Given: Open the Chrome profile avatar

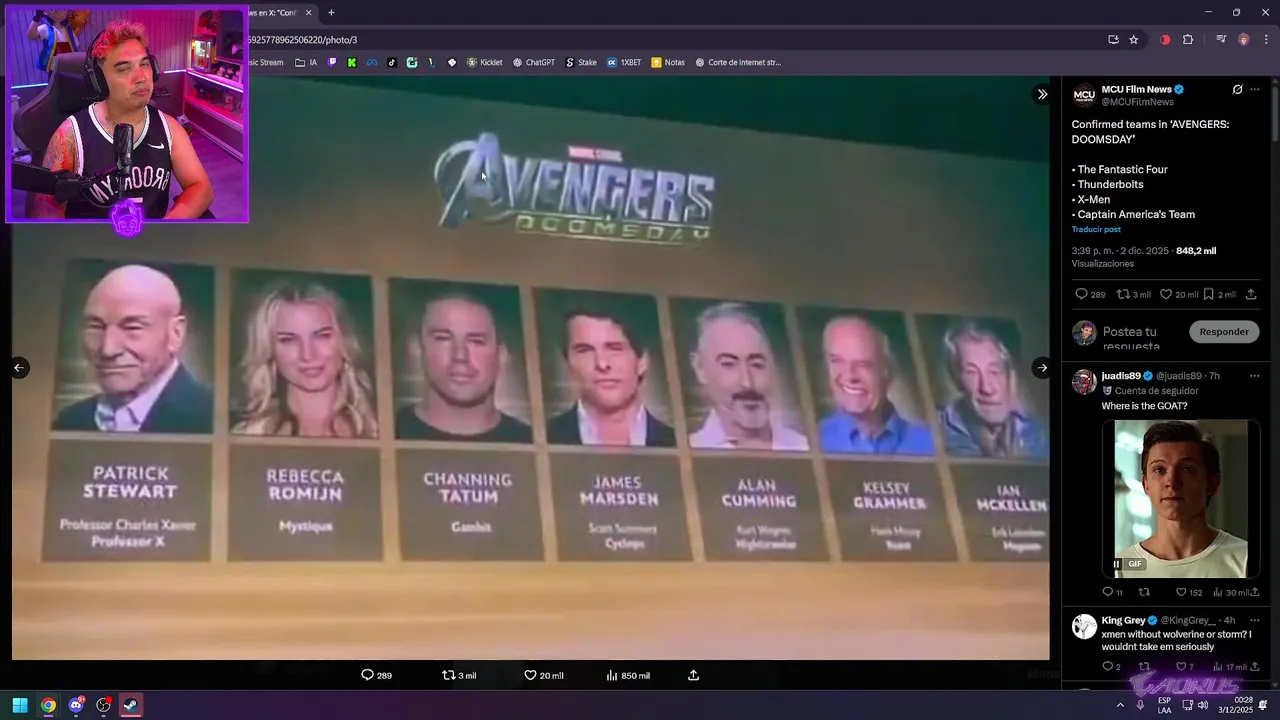Looking at the screenshot, I should pos(1244,40).
